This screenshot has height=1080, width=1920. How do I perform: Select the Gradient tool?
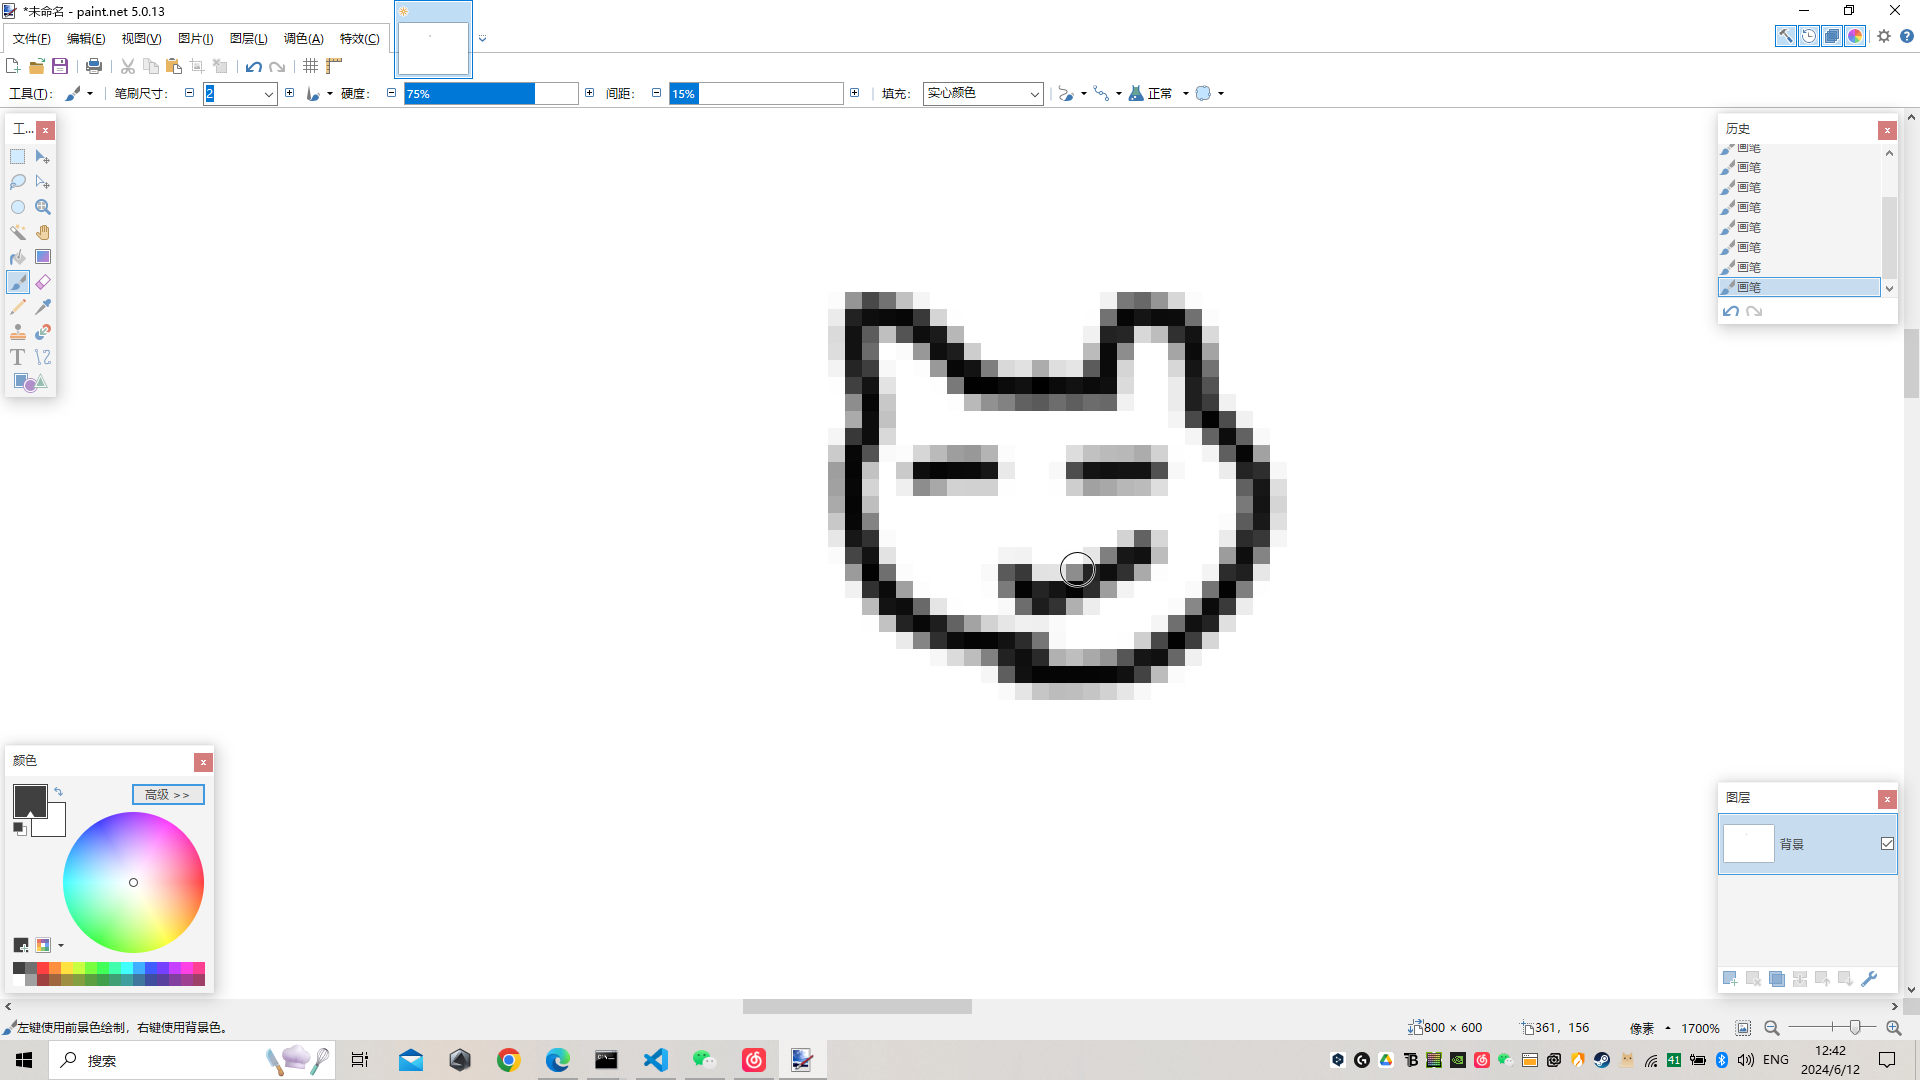43,257
